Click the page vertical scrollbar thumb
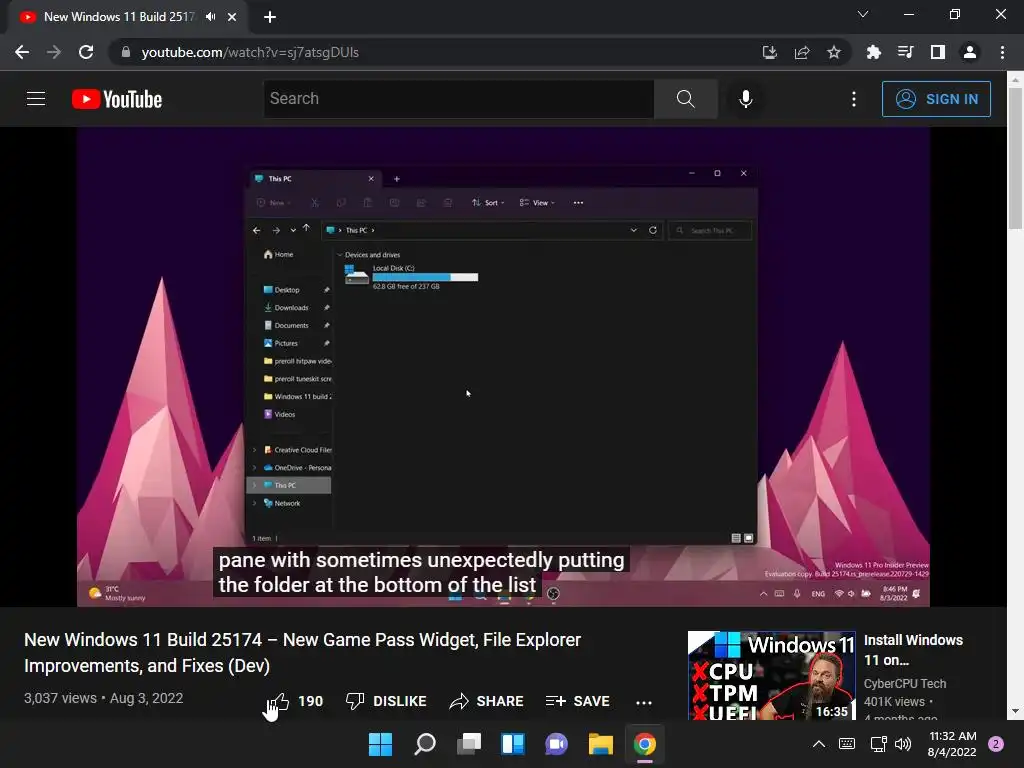 (1015, 159)
